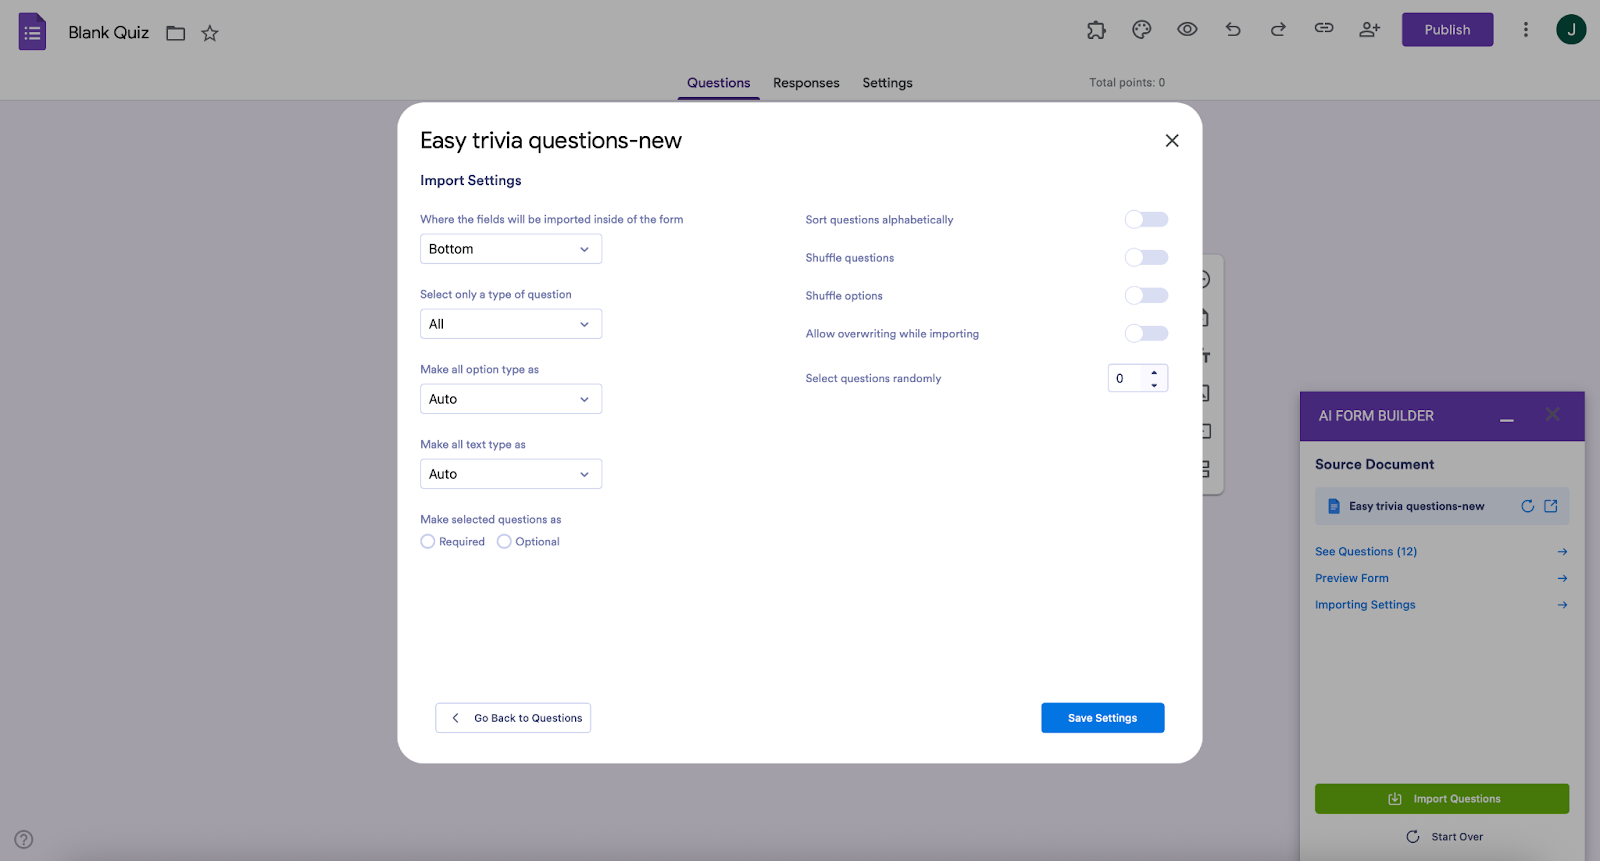The height and width of the screenshot is (861, 1600).
Task: Add collaborators via the person-plus icon
Action: coord(1369,30)
